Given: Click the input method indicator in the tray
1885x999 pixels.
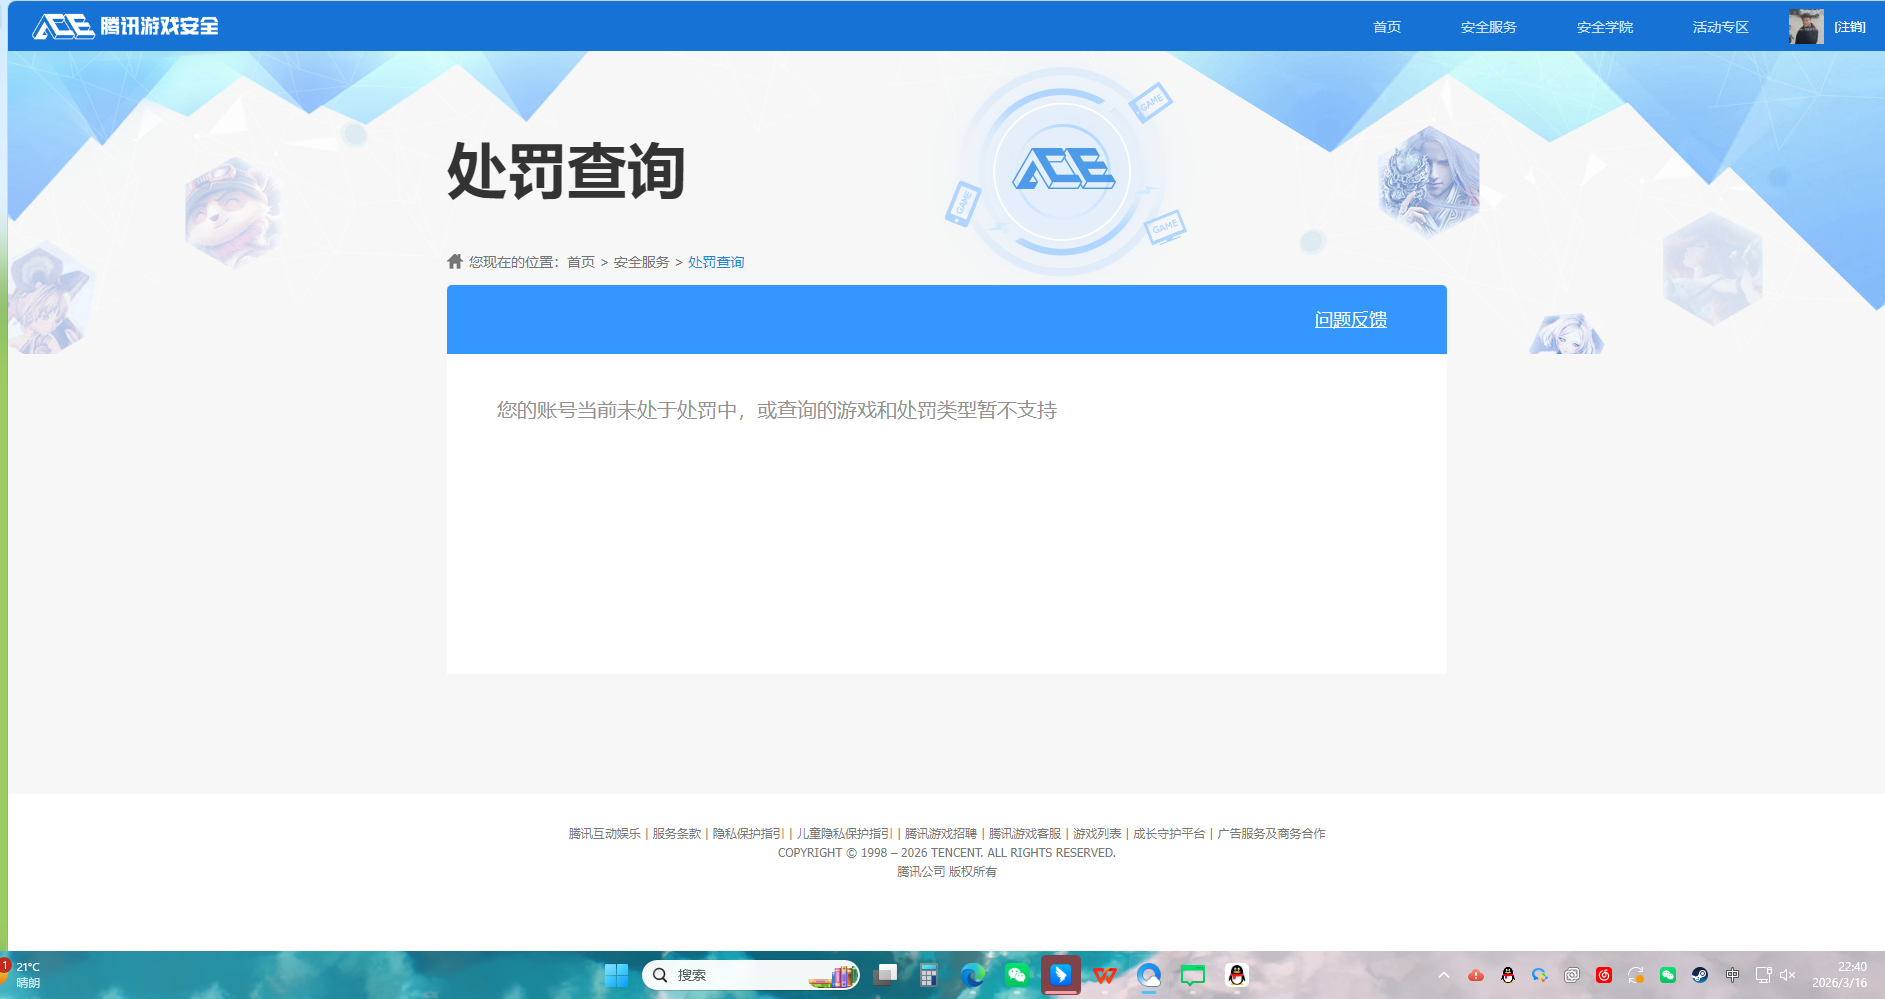Looking at the screenshot, I should click(1733, 975).
